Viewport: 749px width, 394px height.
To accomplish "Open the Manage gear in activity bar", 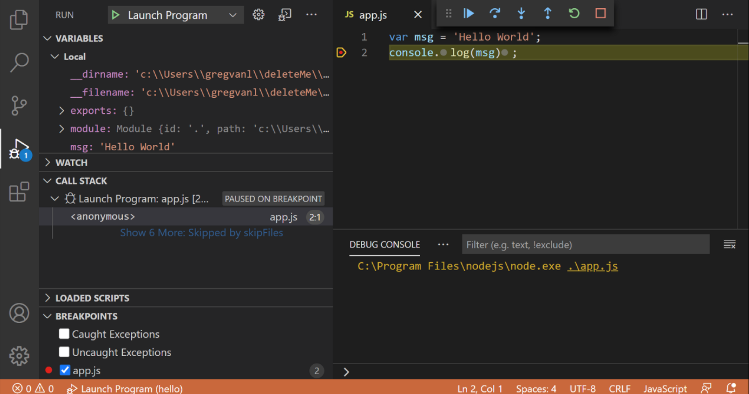I will [19, 356].
